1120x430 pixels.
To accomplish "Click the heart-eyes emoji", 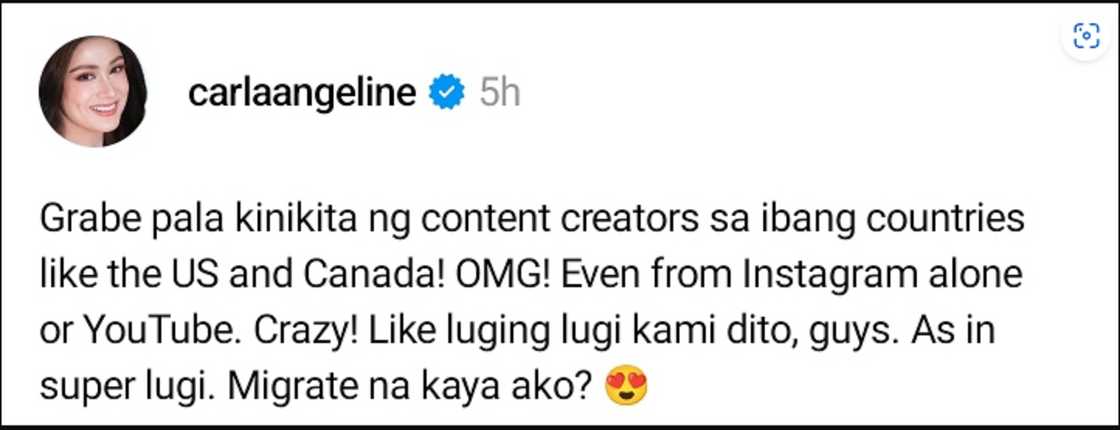I will click(x=627, y=386).
